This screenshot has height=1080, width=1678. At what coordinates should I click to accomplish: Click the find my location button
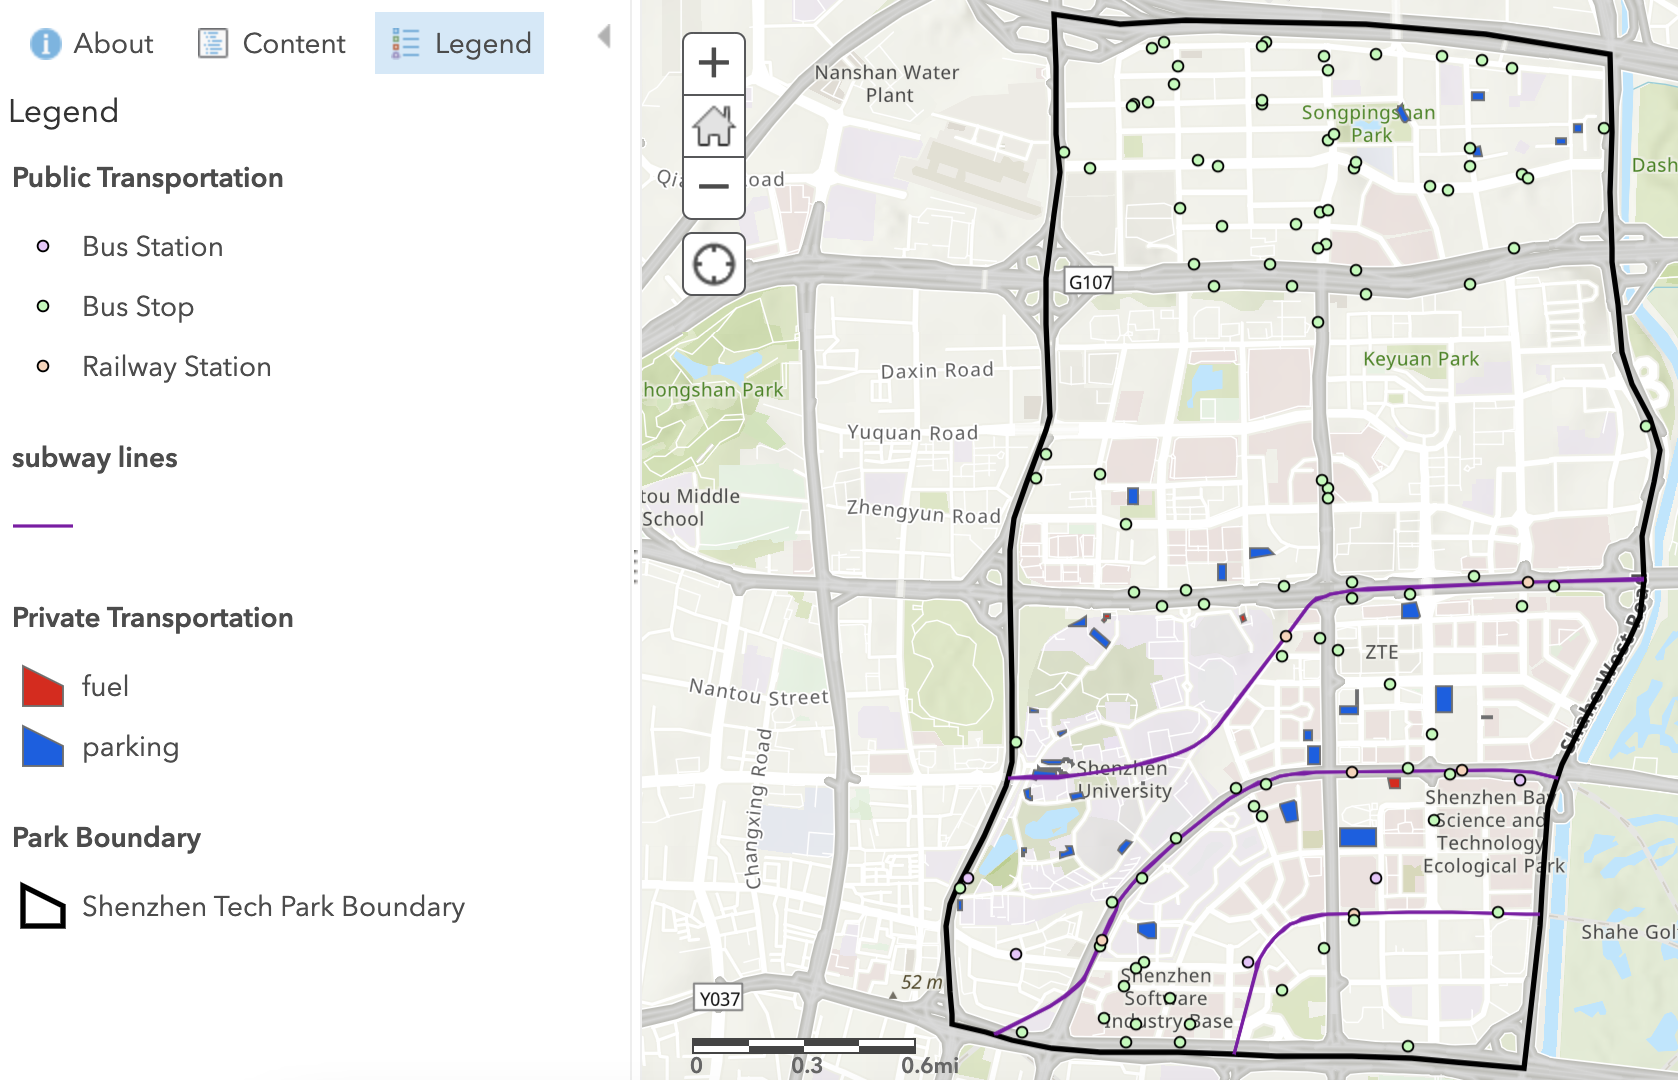pos(713,265)
